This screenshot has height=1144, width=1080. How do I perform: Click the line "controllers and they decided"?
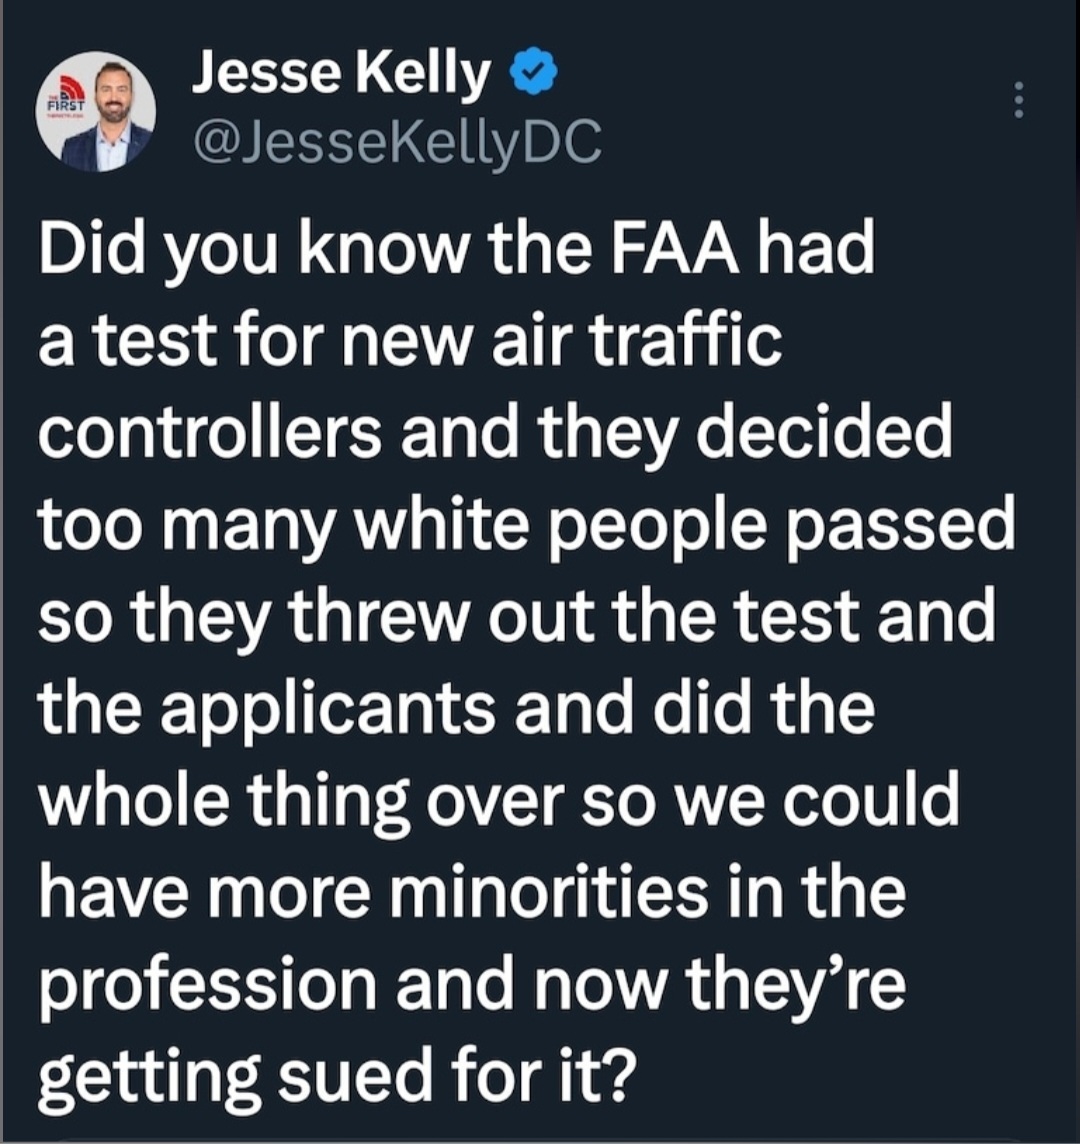[495, 433]
